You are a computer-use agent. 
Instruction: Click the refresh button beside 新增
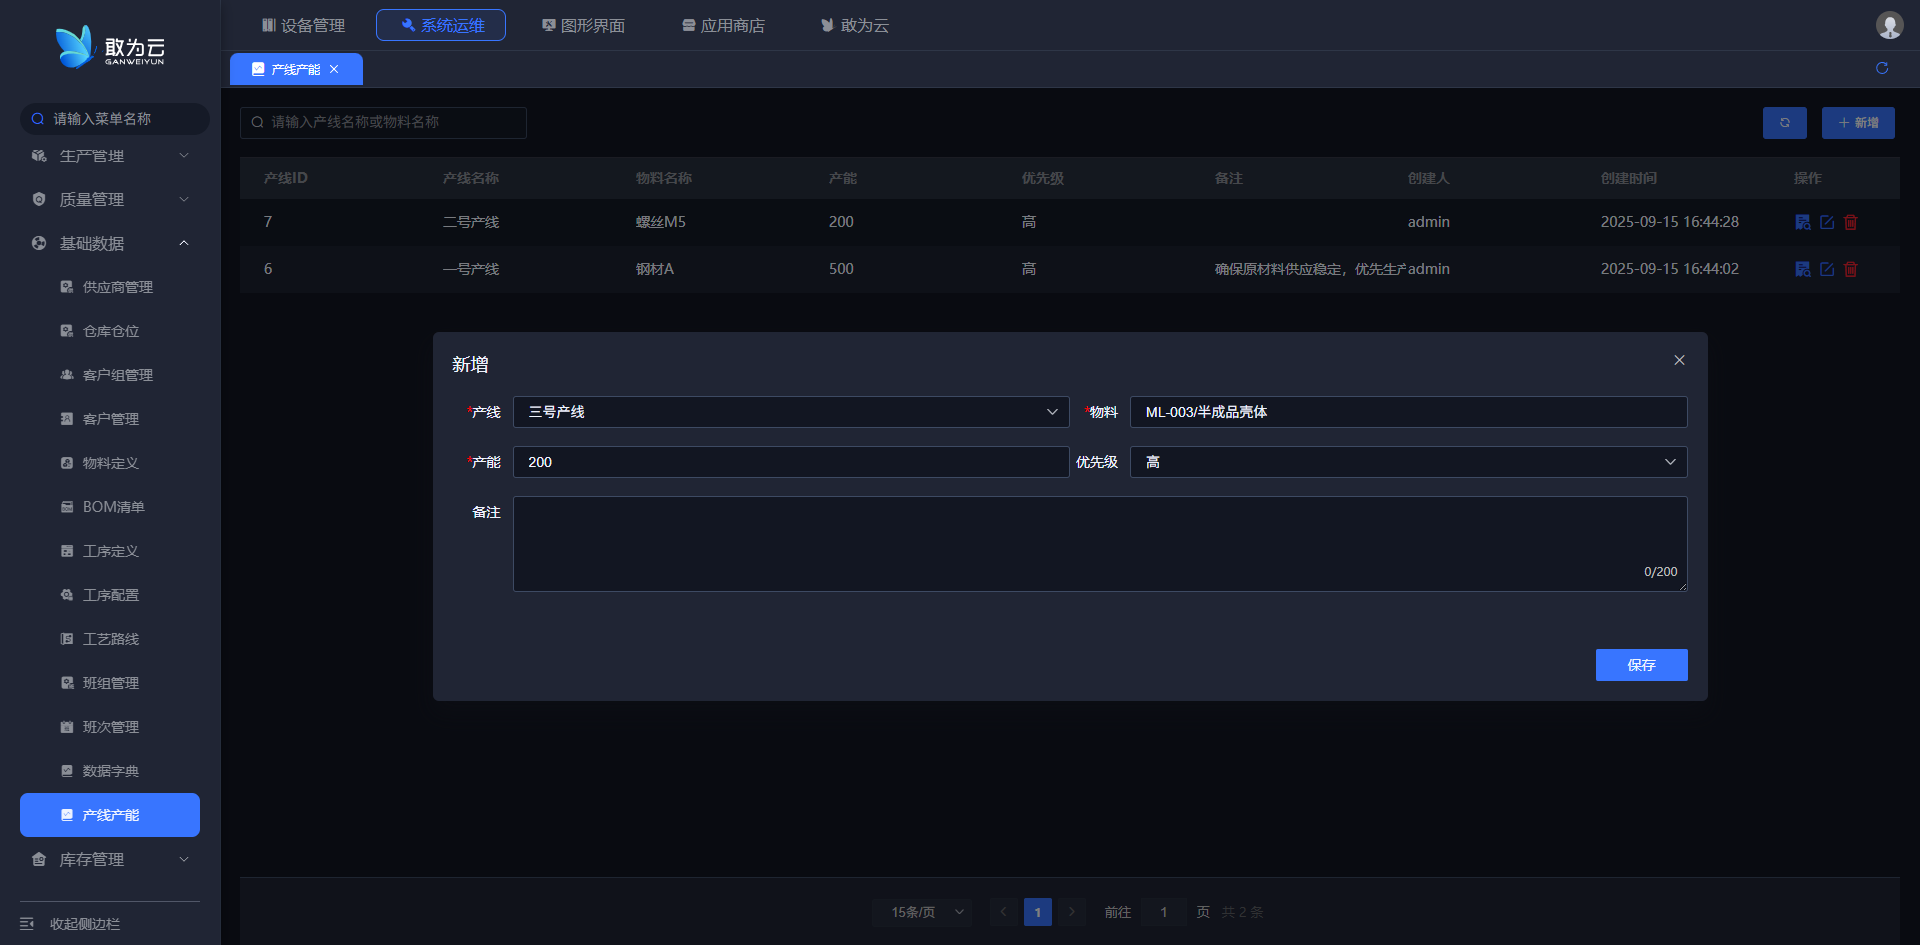point(1784,123)
